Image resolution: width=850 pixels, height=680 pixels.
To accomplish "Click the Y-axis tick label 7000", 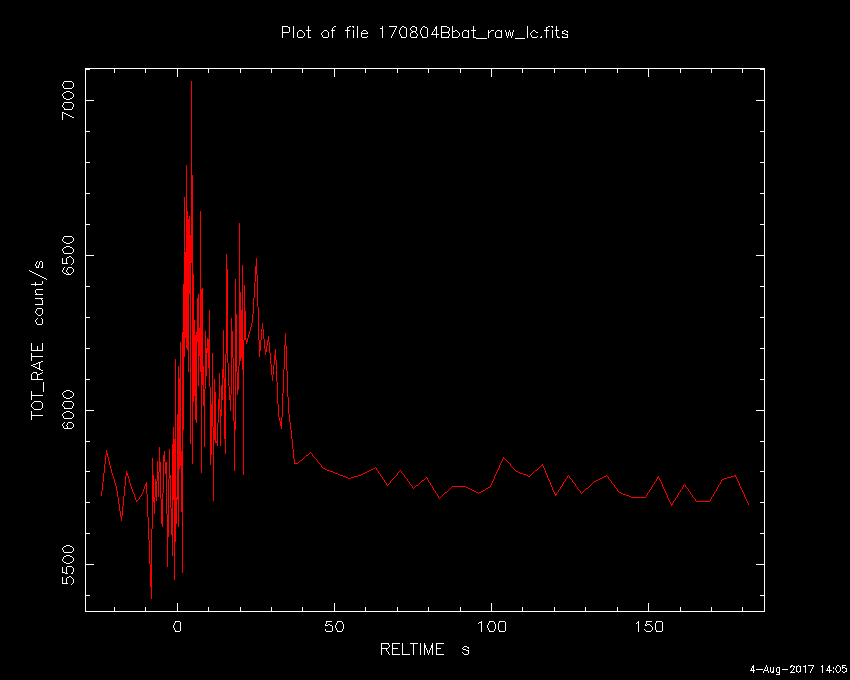I will click(x=68, y=100).
